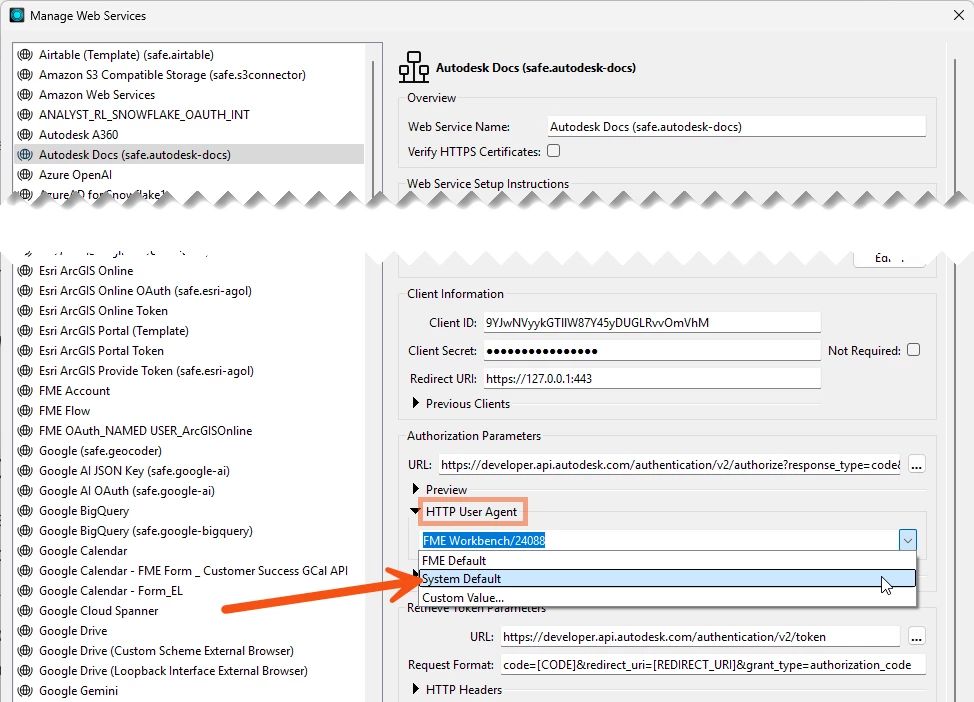
Task: Choose System Default from user agent list
Action: [667, 578]
